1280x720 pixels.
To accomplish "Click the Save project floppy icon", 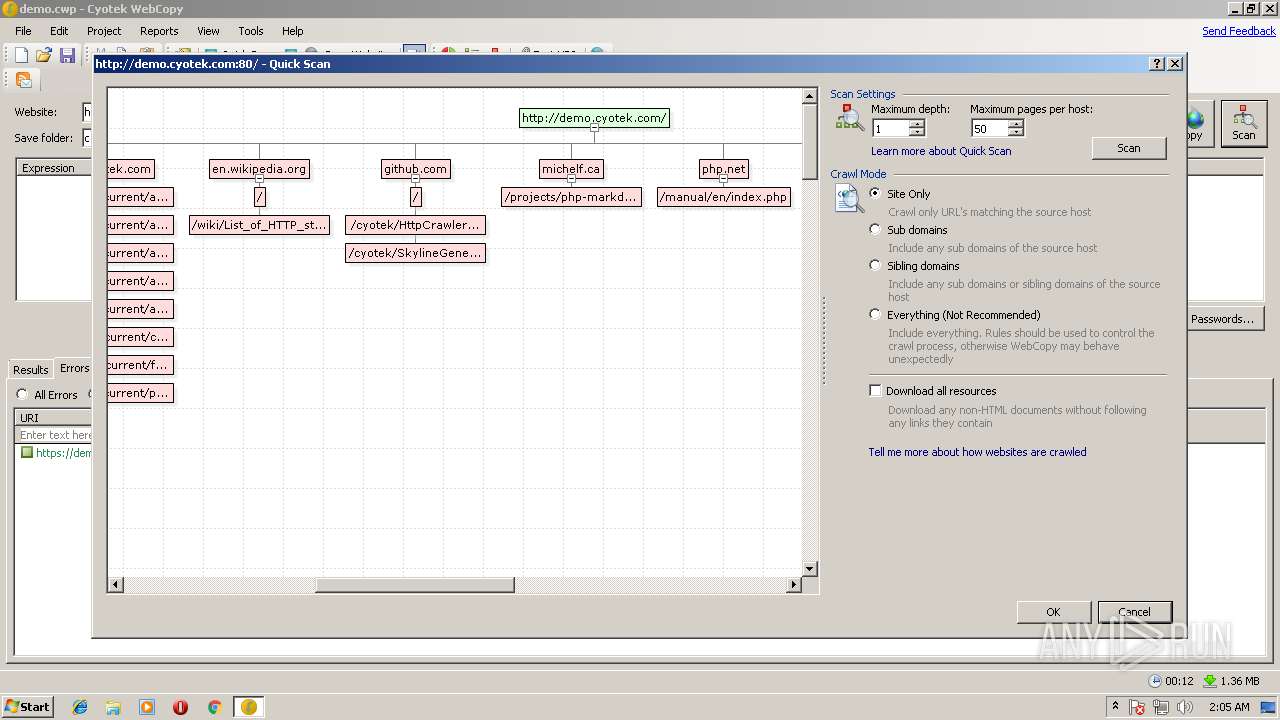I will point(67,56).
